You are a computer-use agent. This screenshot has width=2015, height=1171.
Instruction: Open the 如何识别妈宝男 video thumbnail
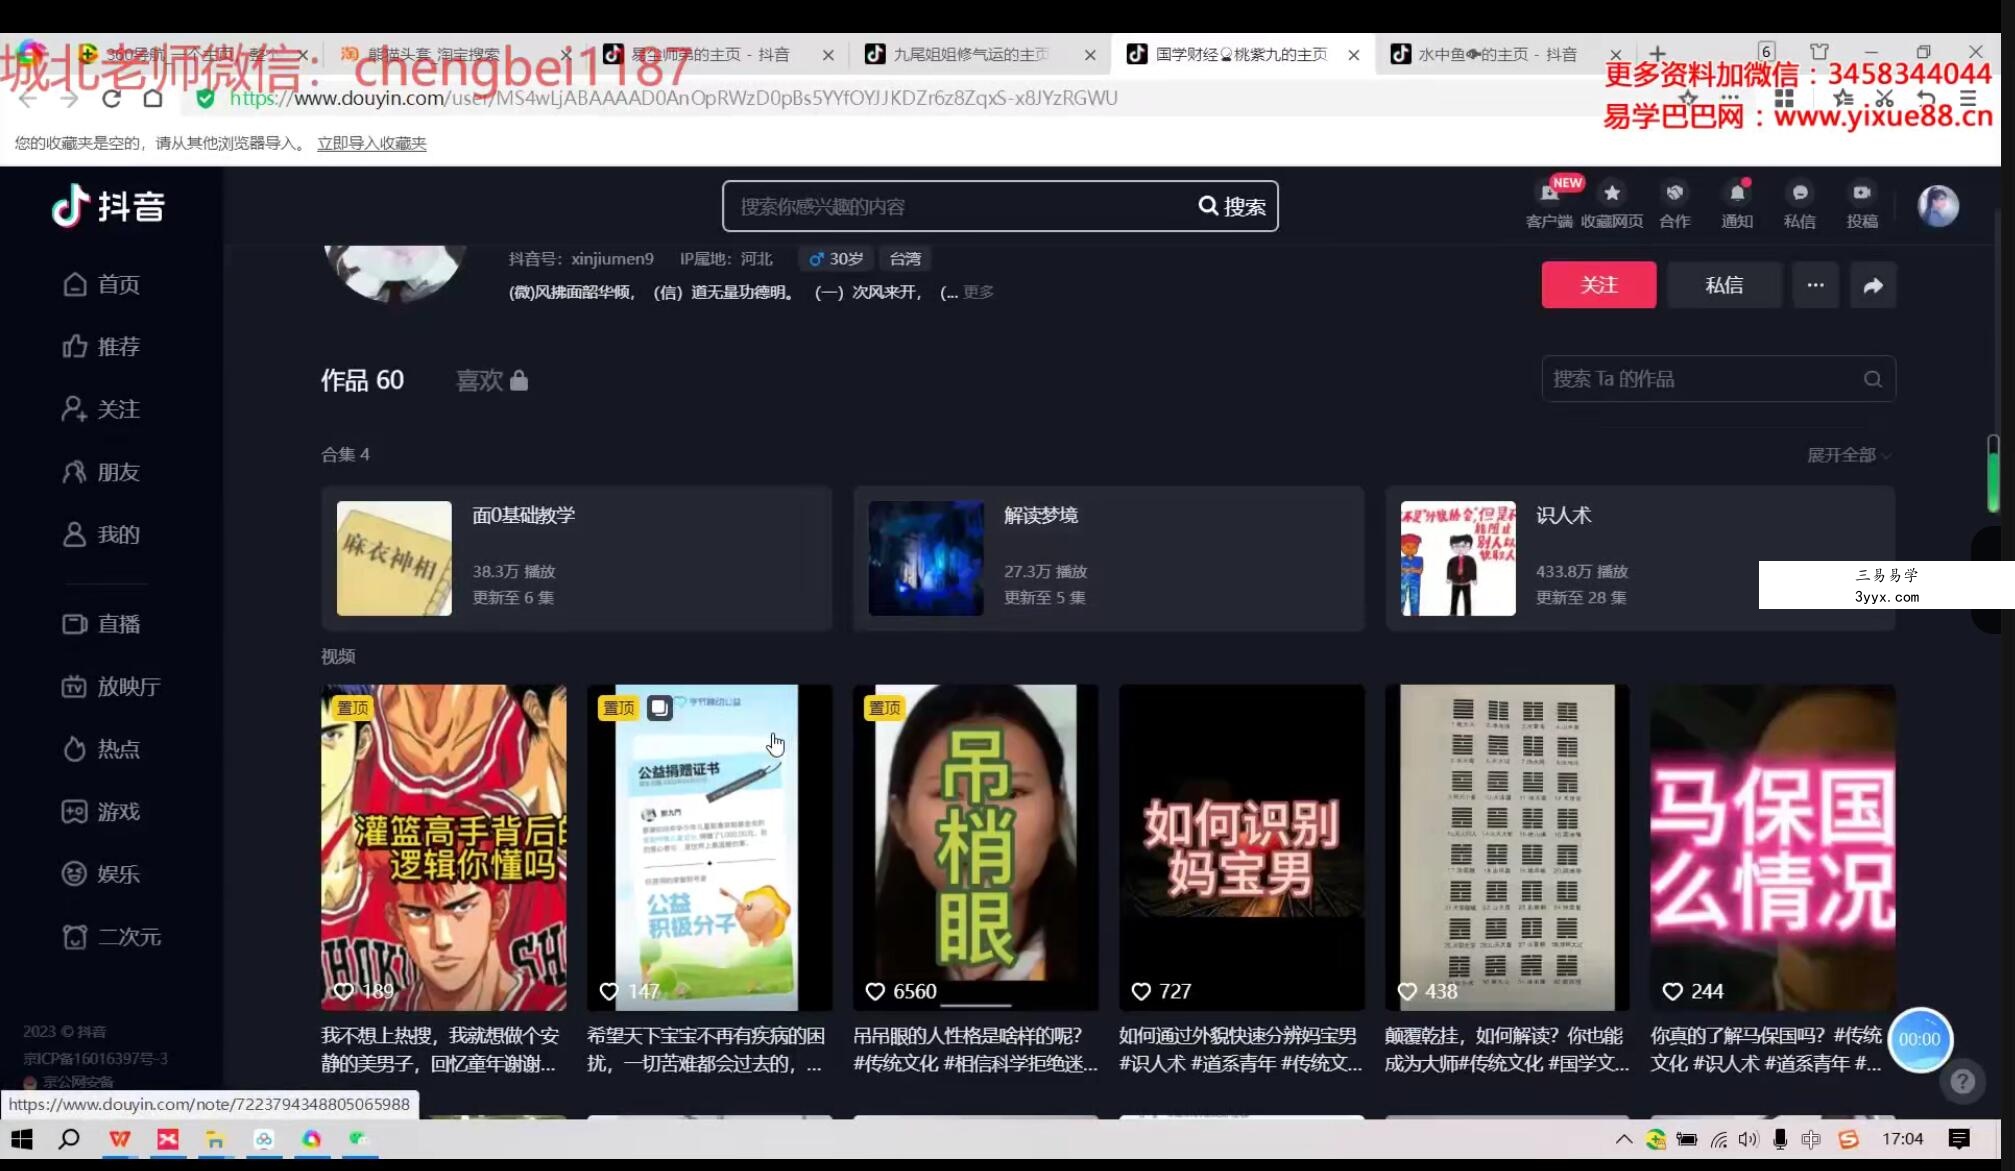click(1241, 847)
